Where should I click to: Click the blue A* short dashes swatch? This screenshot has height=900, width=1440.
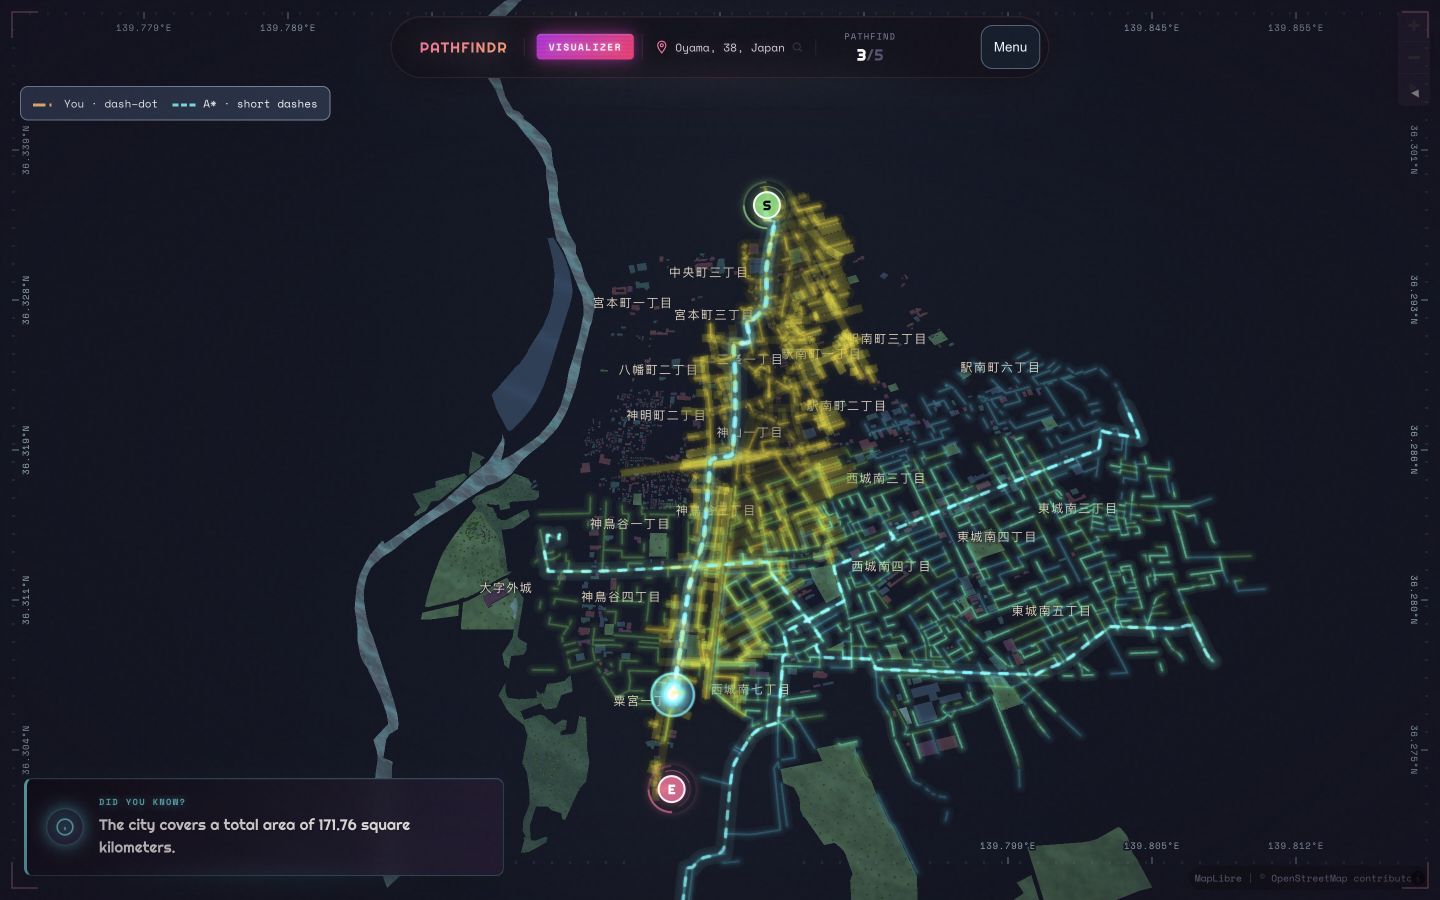(x=184, y=104)
